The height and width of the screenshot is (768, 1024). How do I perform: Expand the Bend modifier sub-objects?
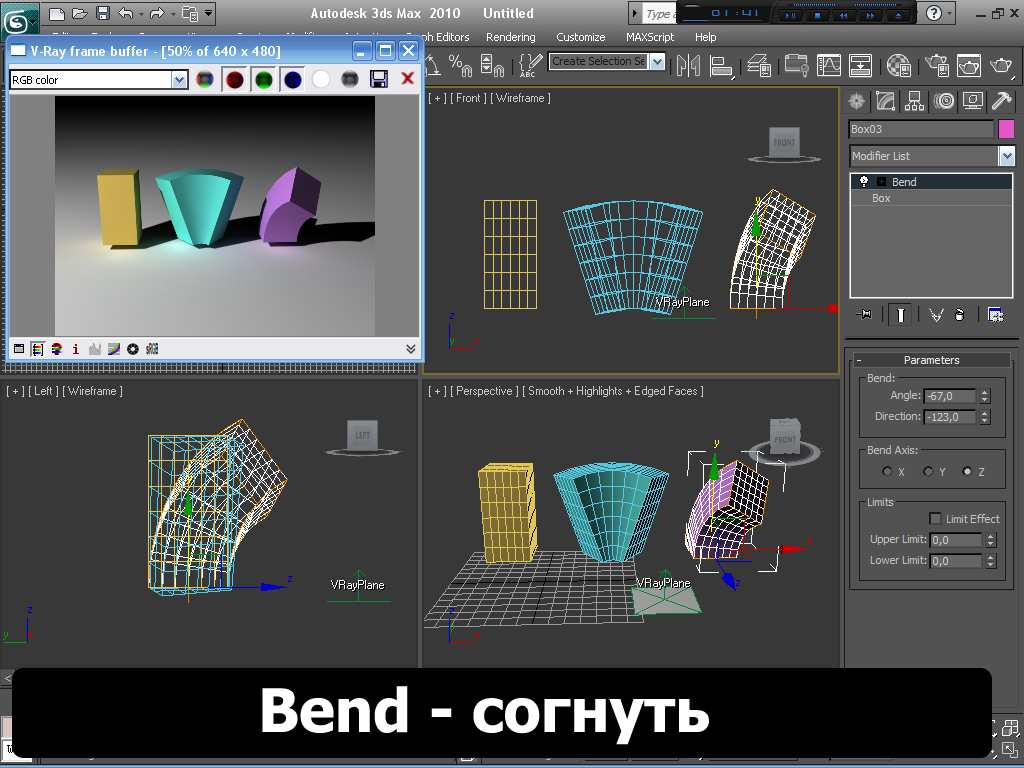[x=881, y=182]
